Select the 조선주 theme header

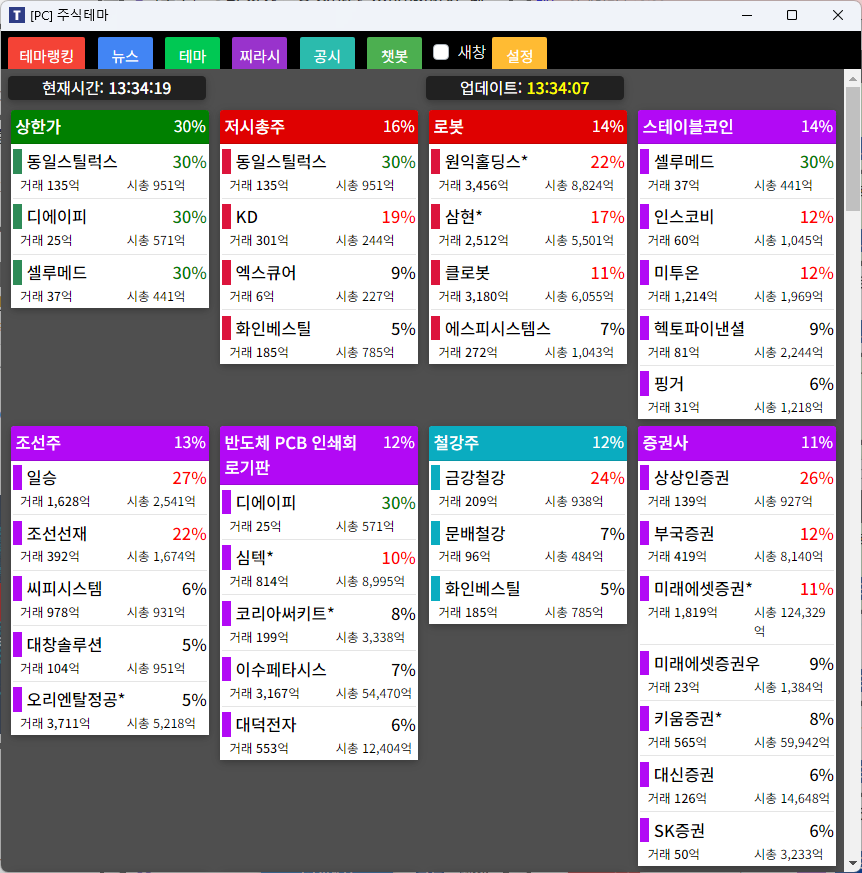point(110,443)
